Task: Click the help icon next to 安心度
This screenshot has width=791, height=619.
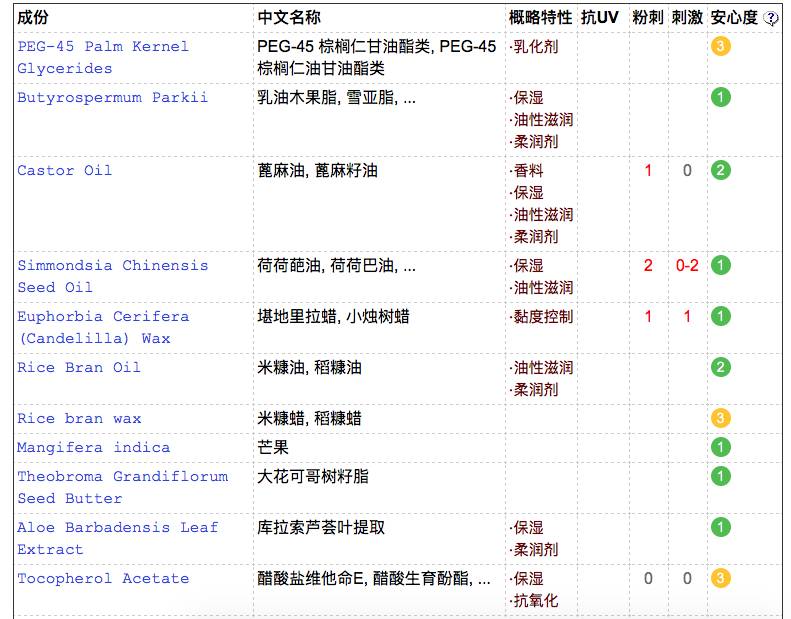Action: [770, 19]
